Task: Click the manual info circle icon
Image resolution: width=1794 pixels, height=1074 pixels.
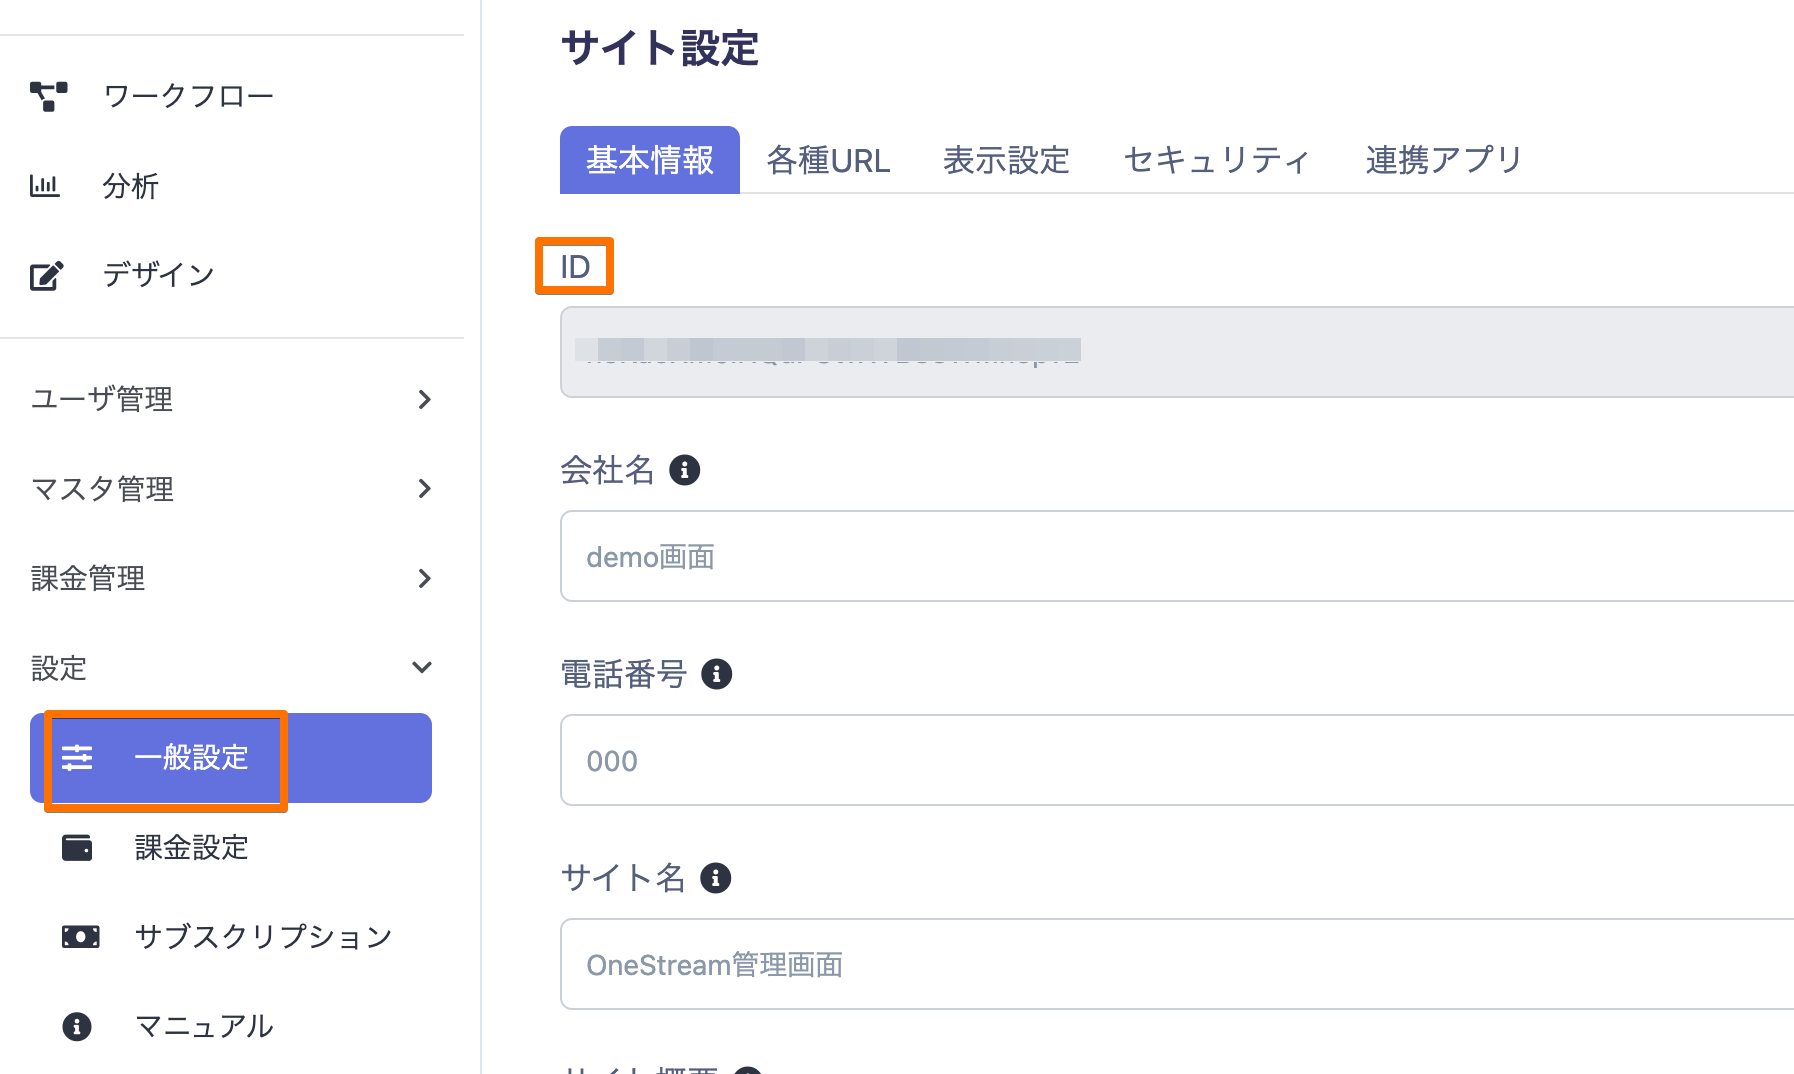Action: point(77,1026)
